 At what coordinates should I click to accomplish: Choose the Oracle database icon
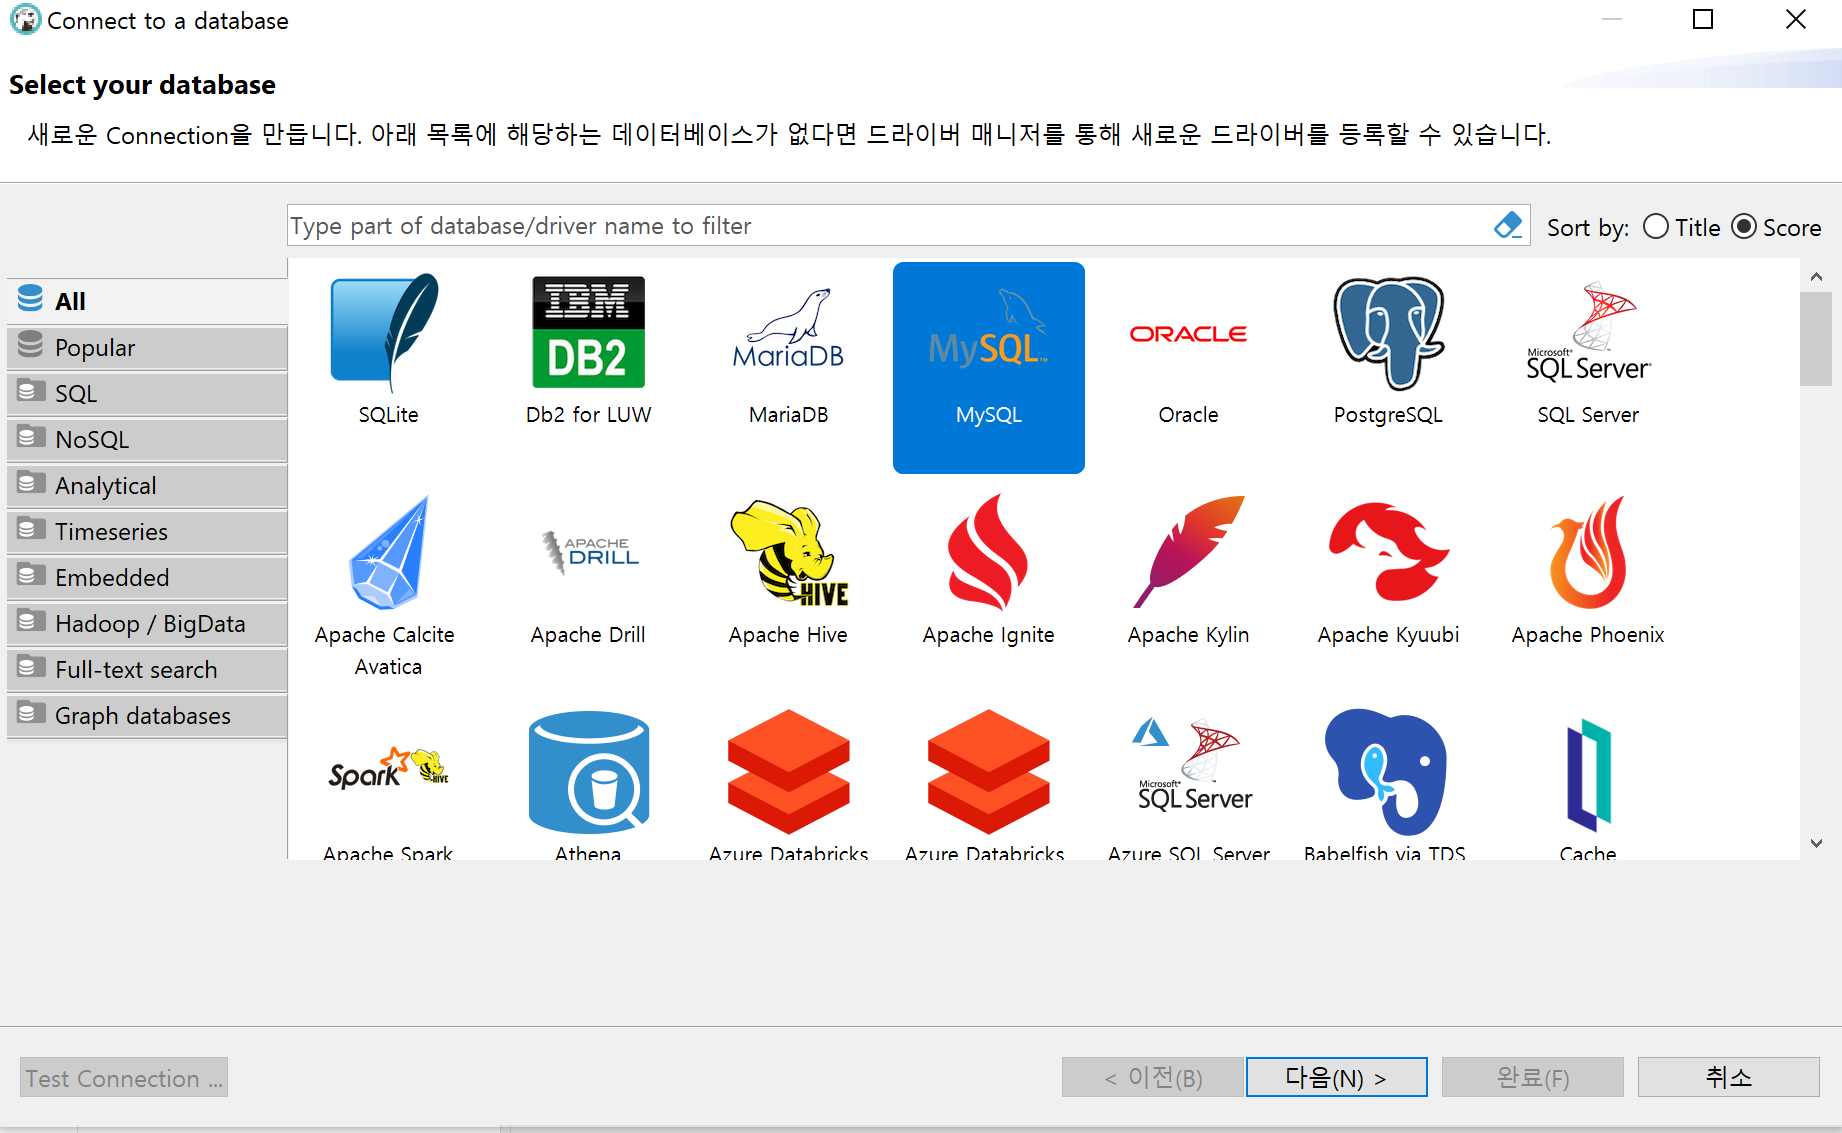pos(1188,333)
